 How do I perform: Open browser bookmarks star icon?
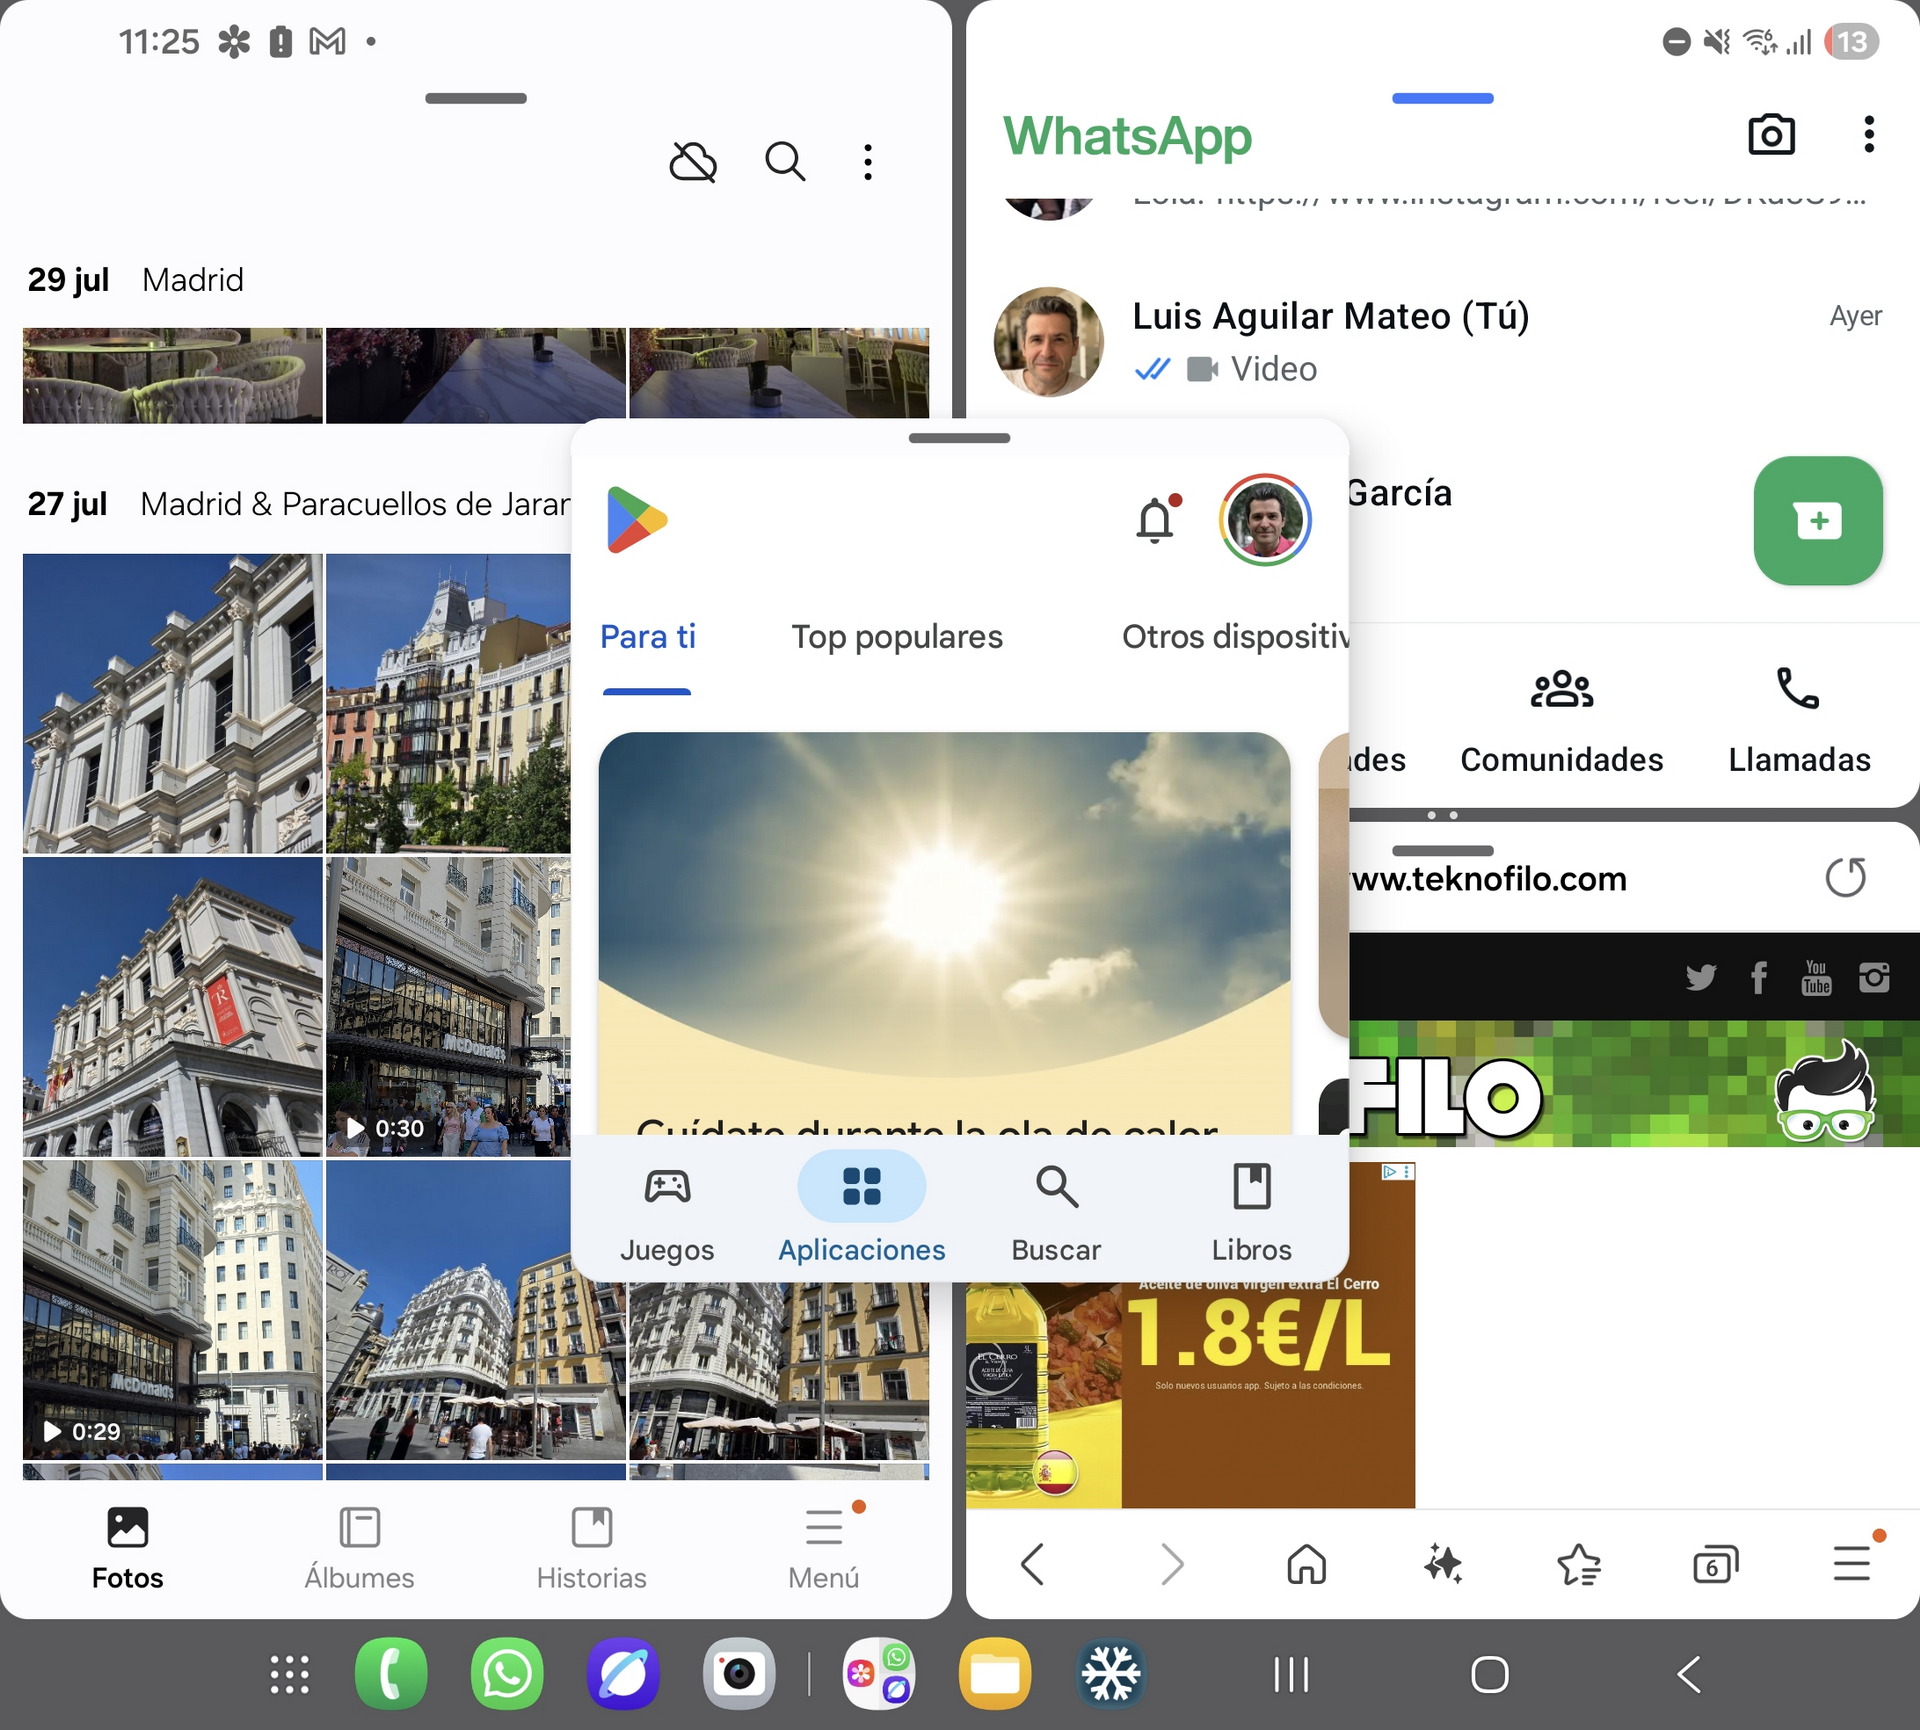pos(1579,1564)
